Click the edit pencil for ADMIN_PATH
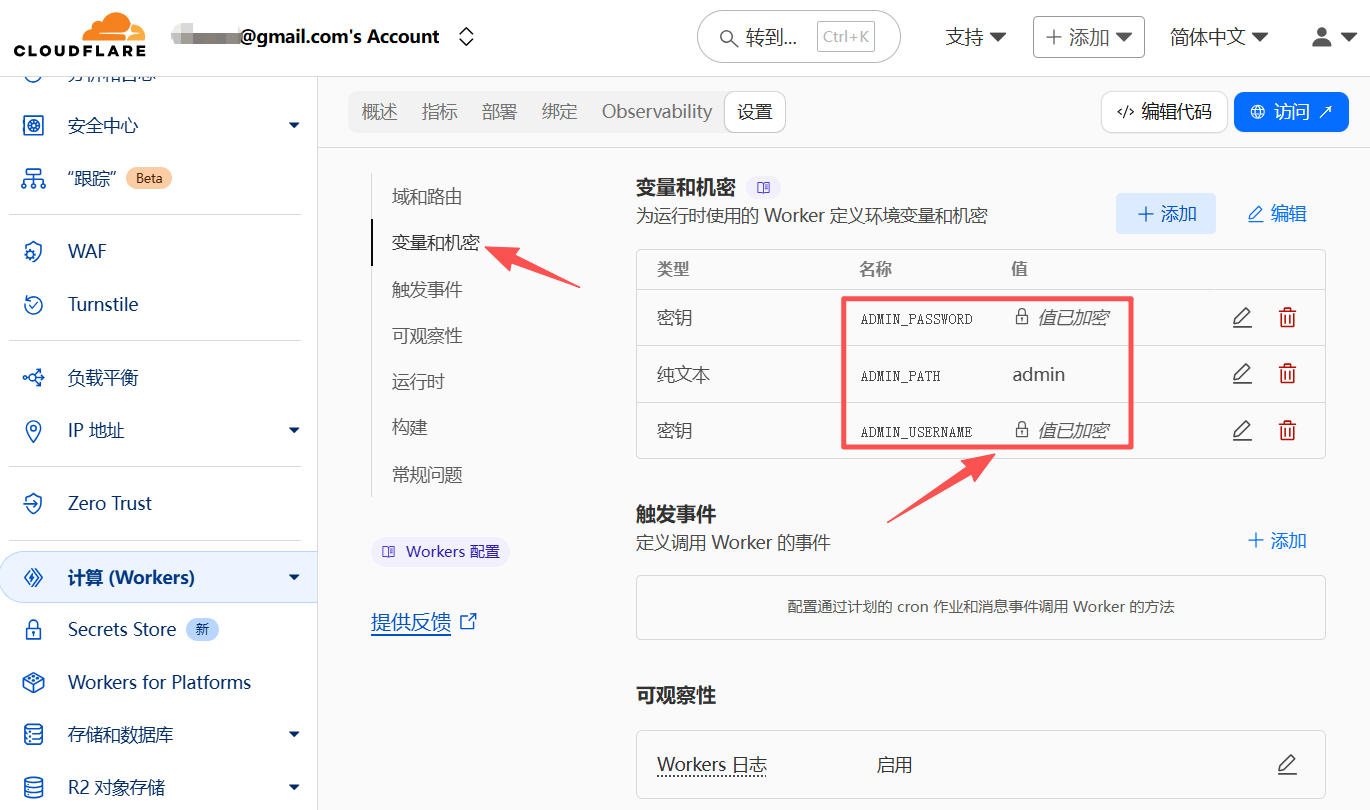Image resolution: width=1370 pixels, height=810 pixels. click(1241, 374)
